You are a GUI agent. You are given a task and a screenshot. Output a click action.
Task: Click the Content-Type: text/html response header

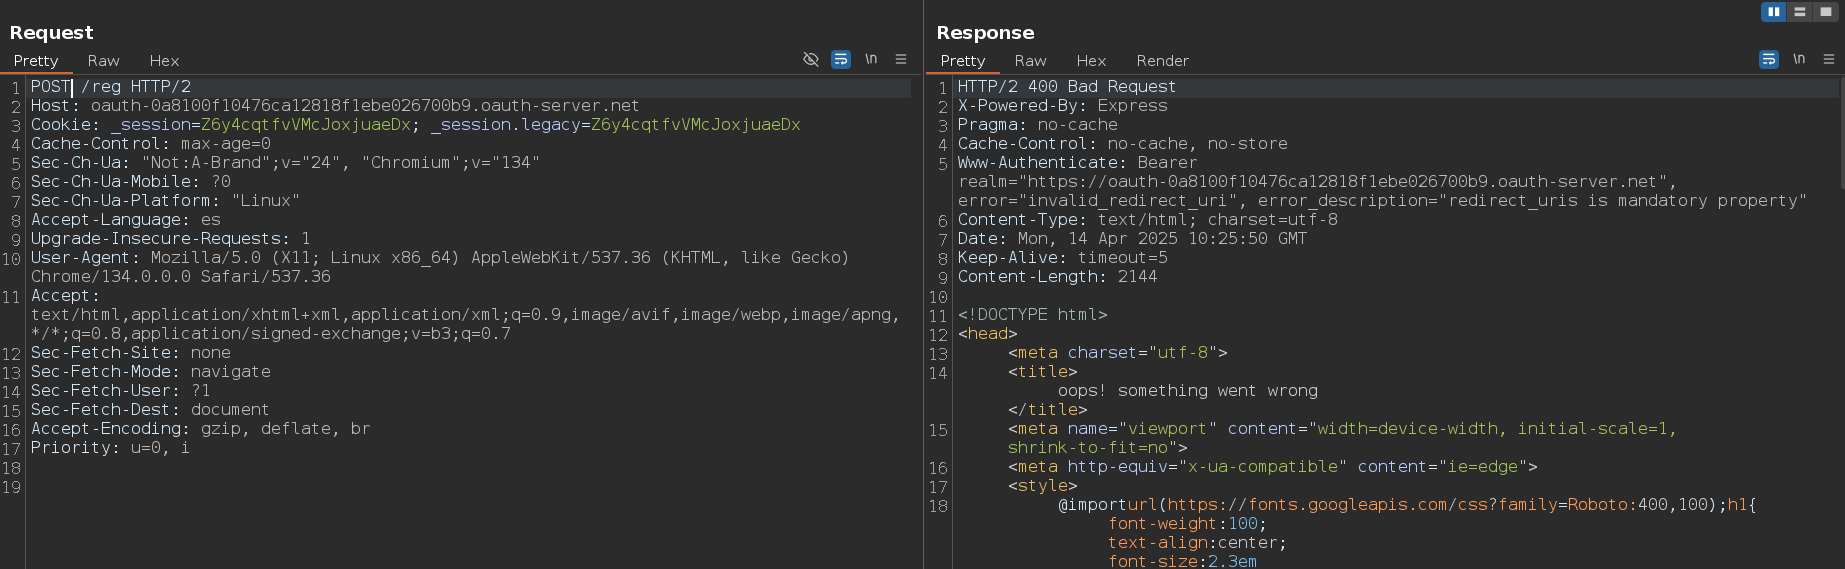1148,220
